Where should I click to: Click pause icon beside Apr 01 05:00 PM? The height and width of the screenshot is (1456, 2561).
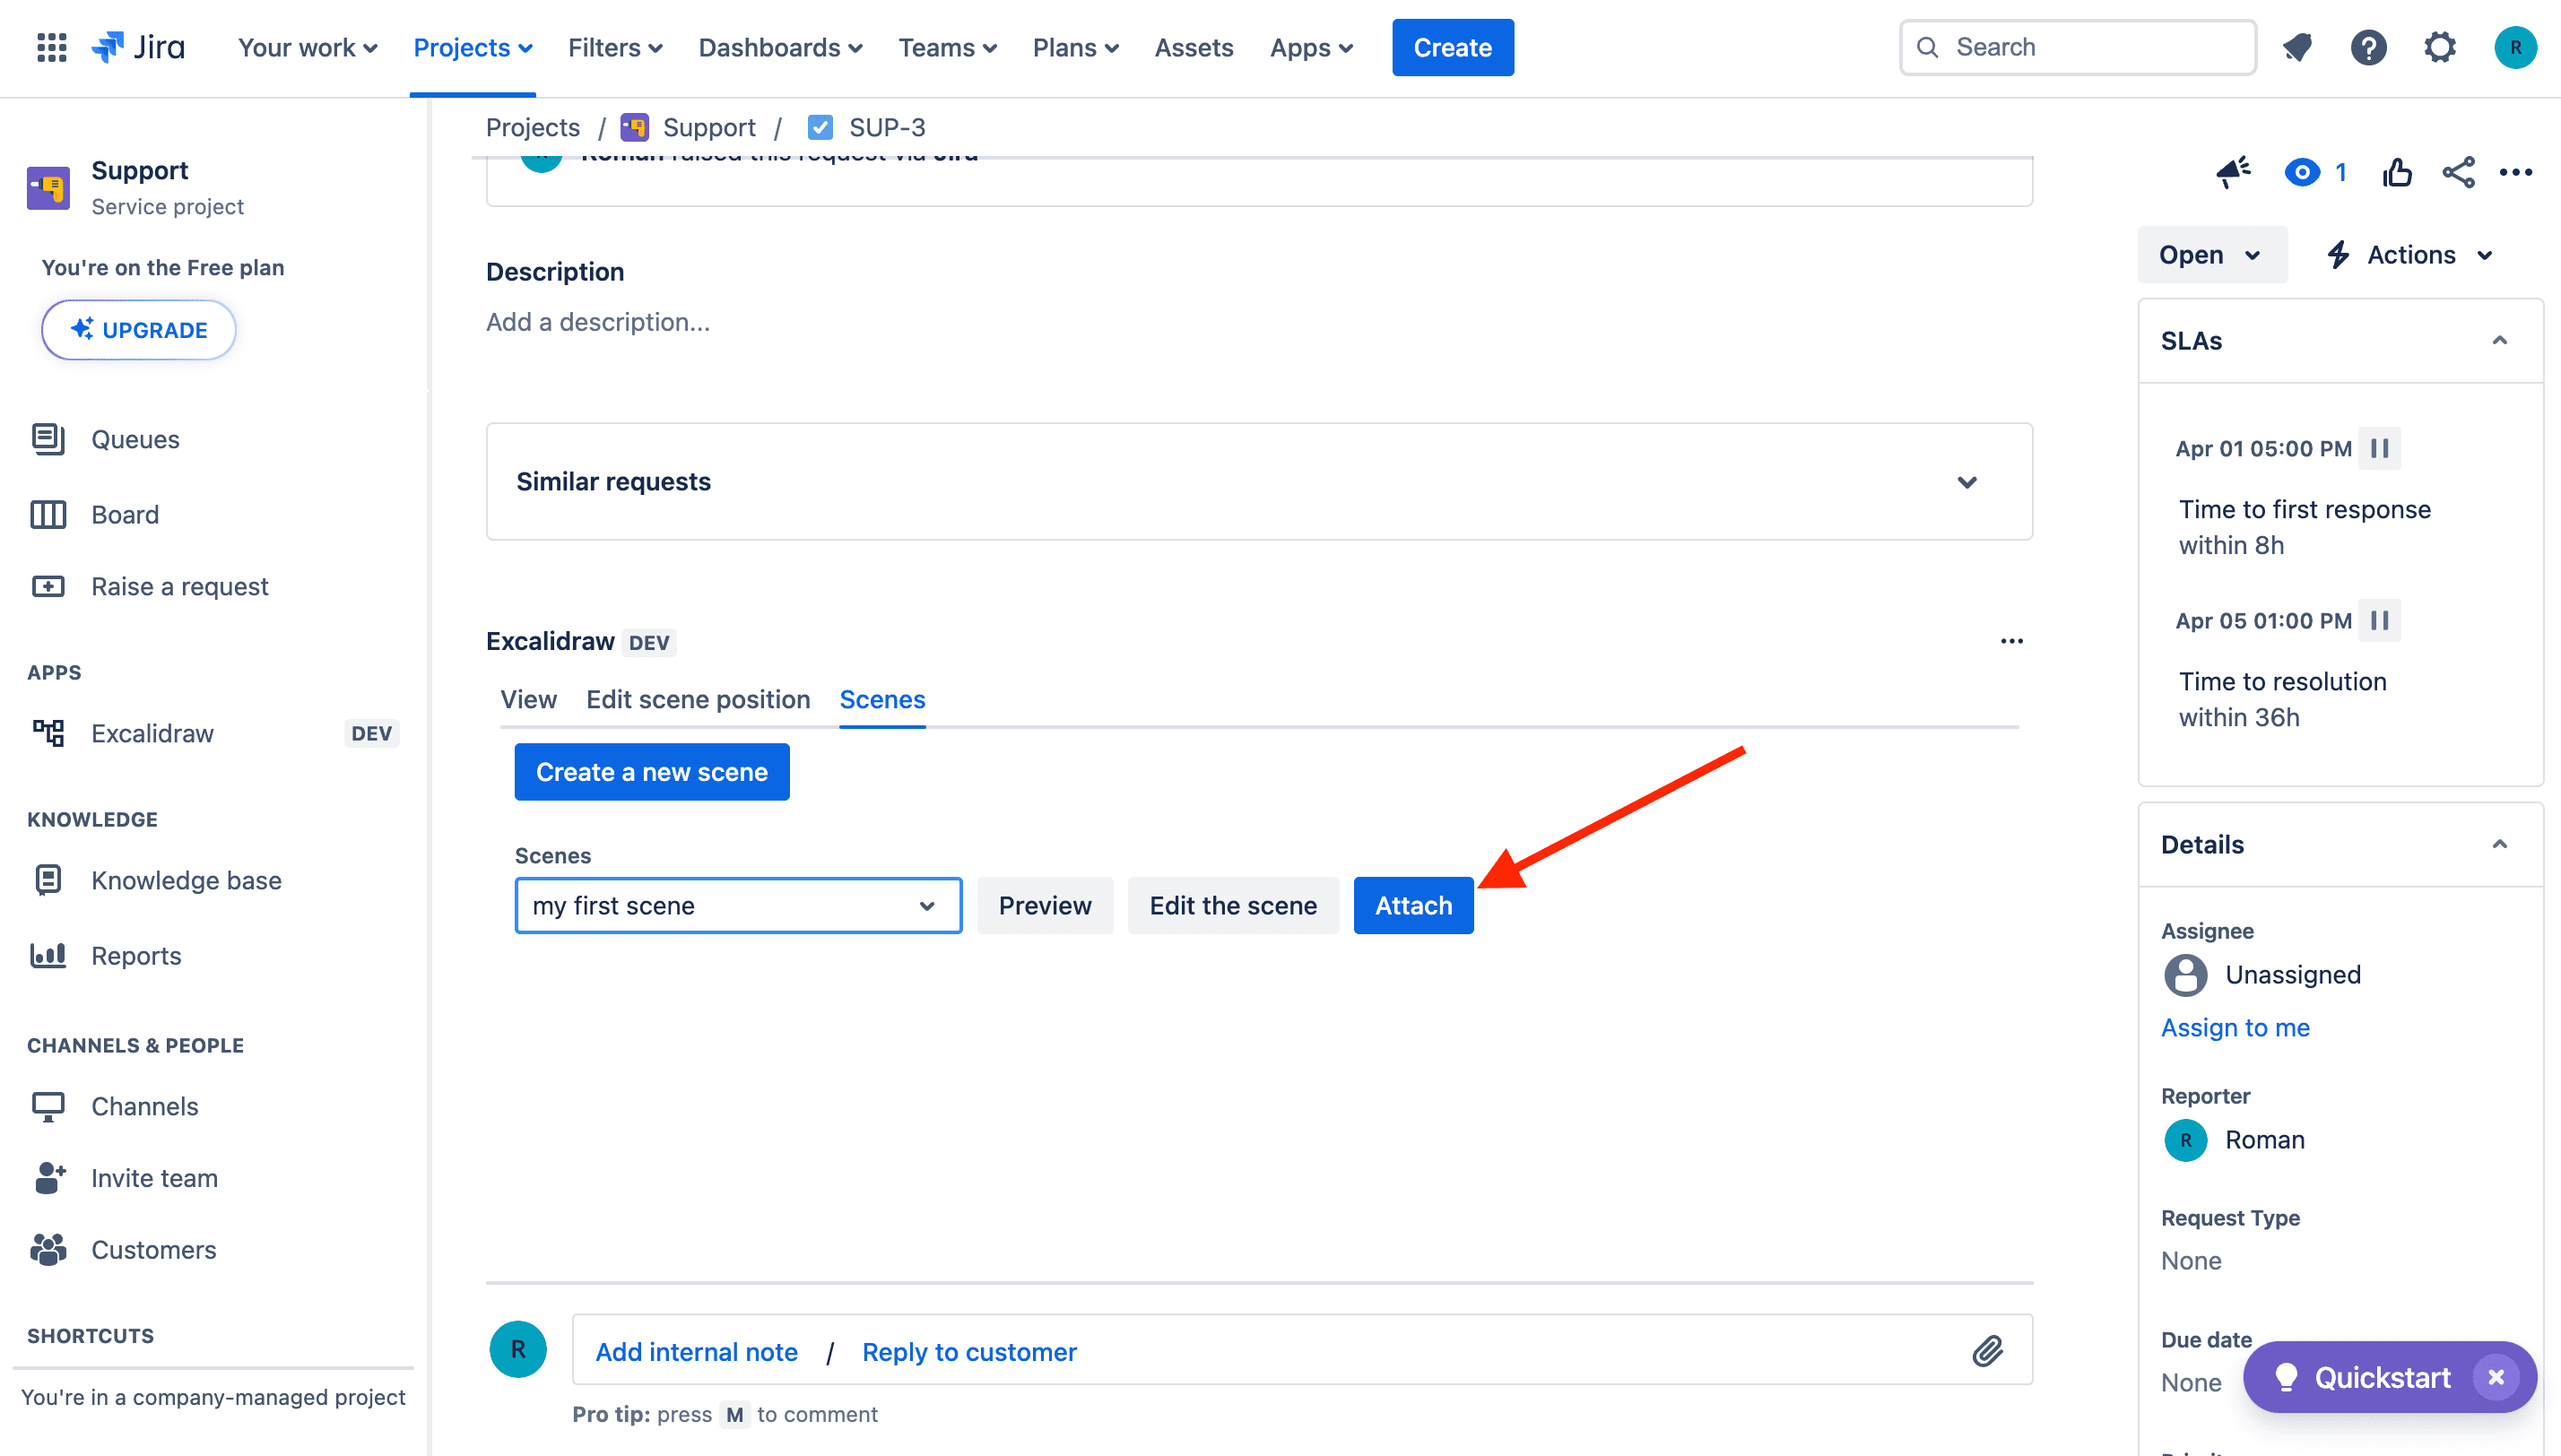click(2379, 448)
